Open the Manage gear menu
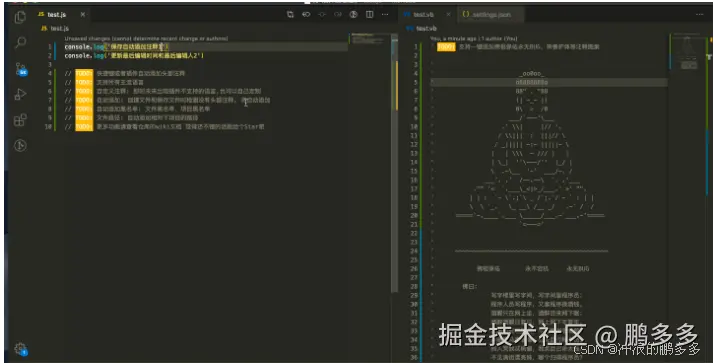Screen dimensions: 713x363 tap(20, 349)
